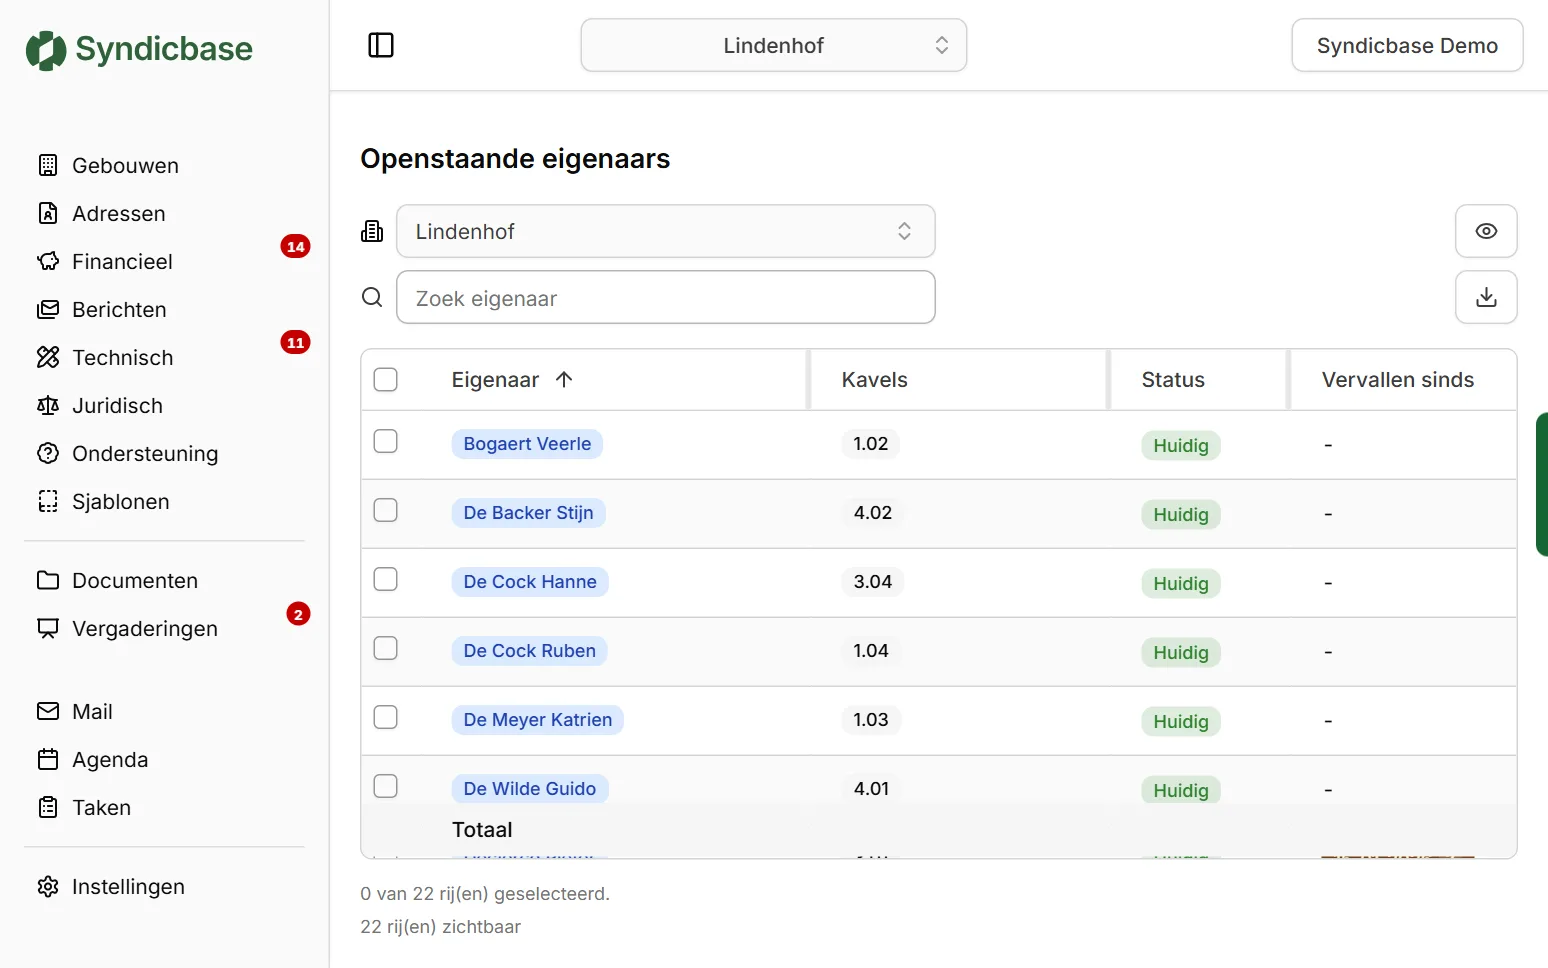Click the Syndicbase logo icon

point(46,50)
